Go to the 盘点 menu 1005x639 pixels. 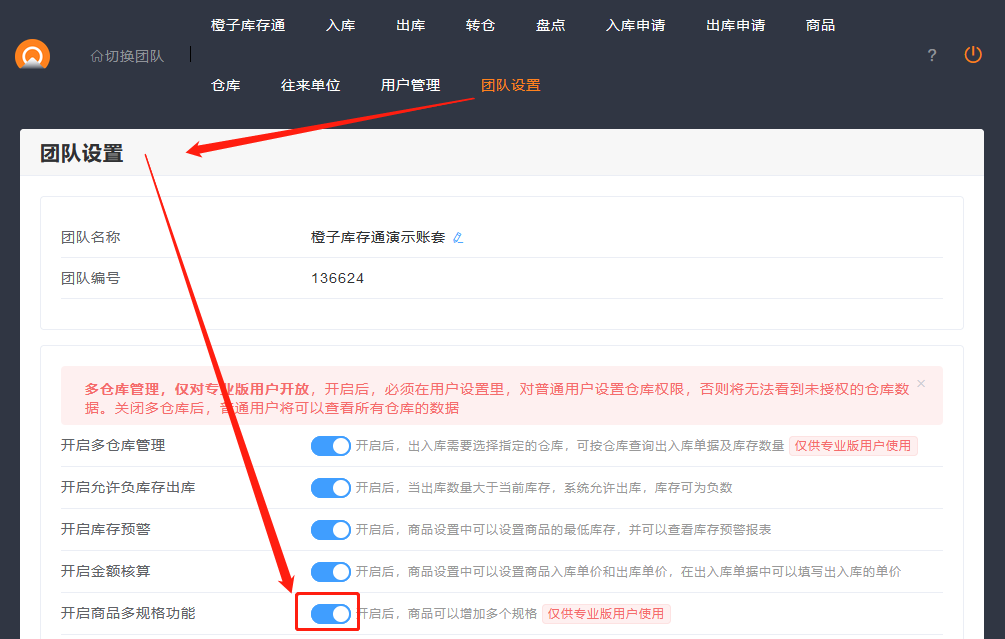tap(550, 25)
